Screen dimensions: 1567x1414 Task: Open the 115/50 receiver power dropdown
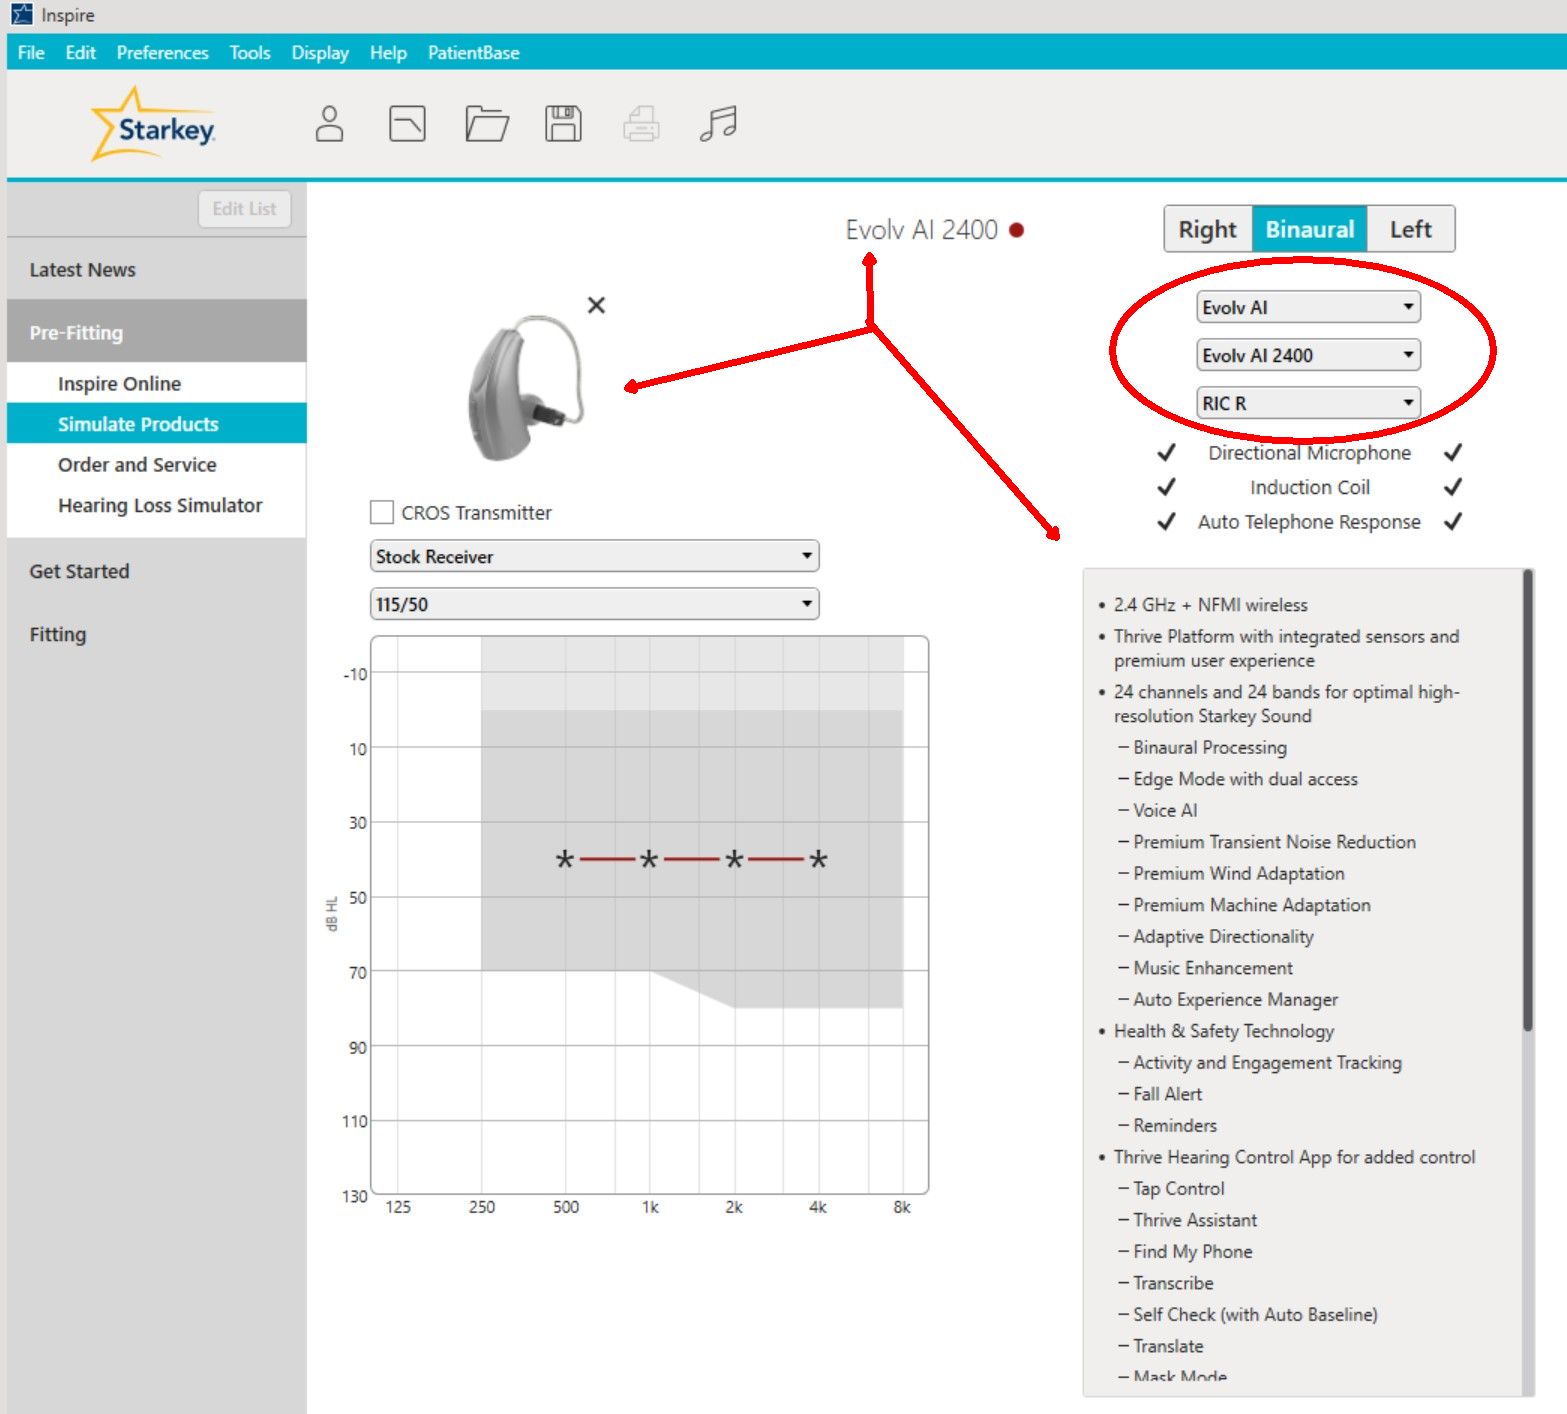[594, 604]
